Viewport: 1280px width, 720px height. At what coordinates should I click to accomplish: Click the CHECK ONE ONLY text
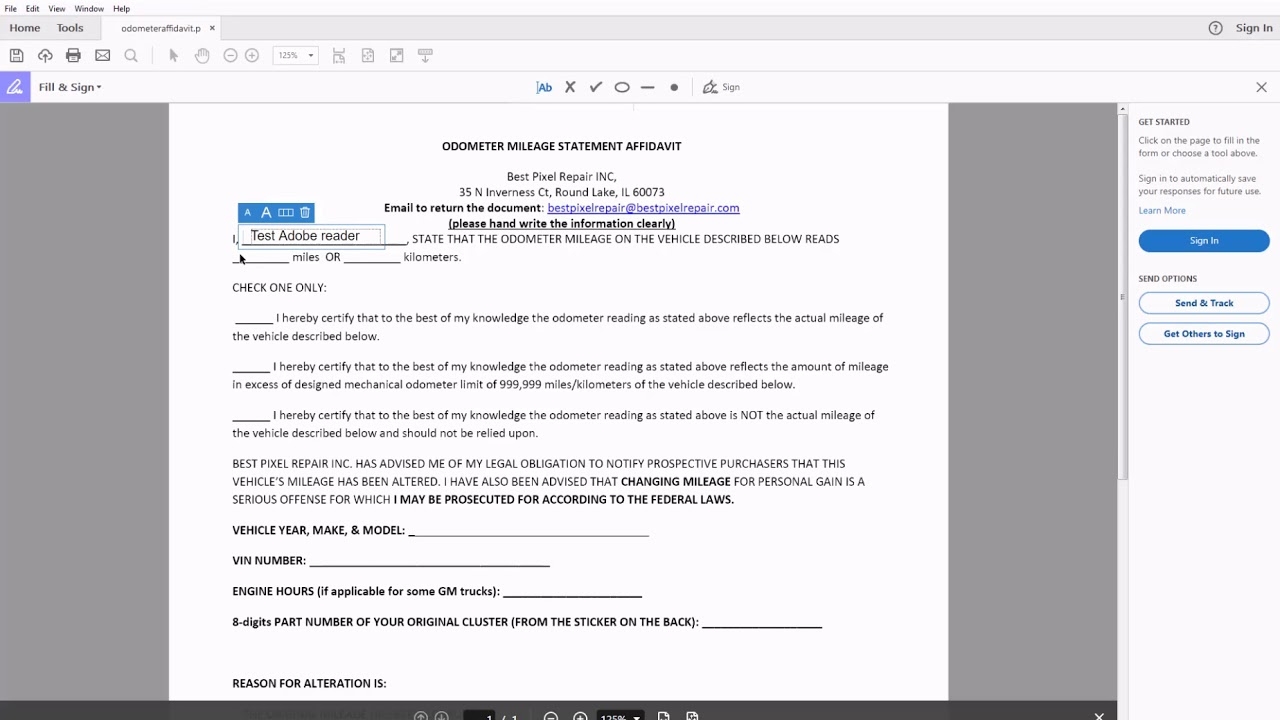pos(279,287)
